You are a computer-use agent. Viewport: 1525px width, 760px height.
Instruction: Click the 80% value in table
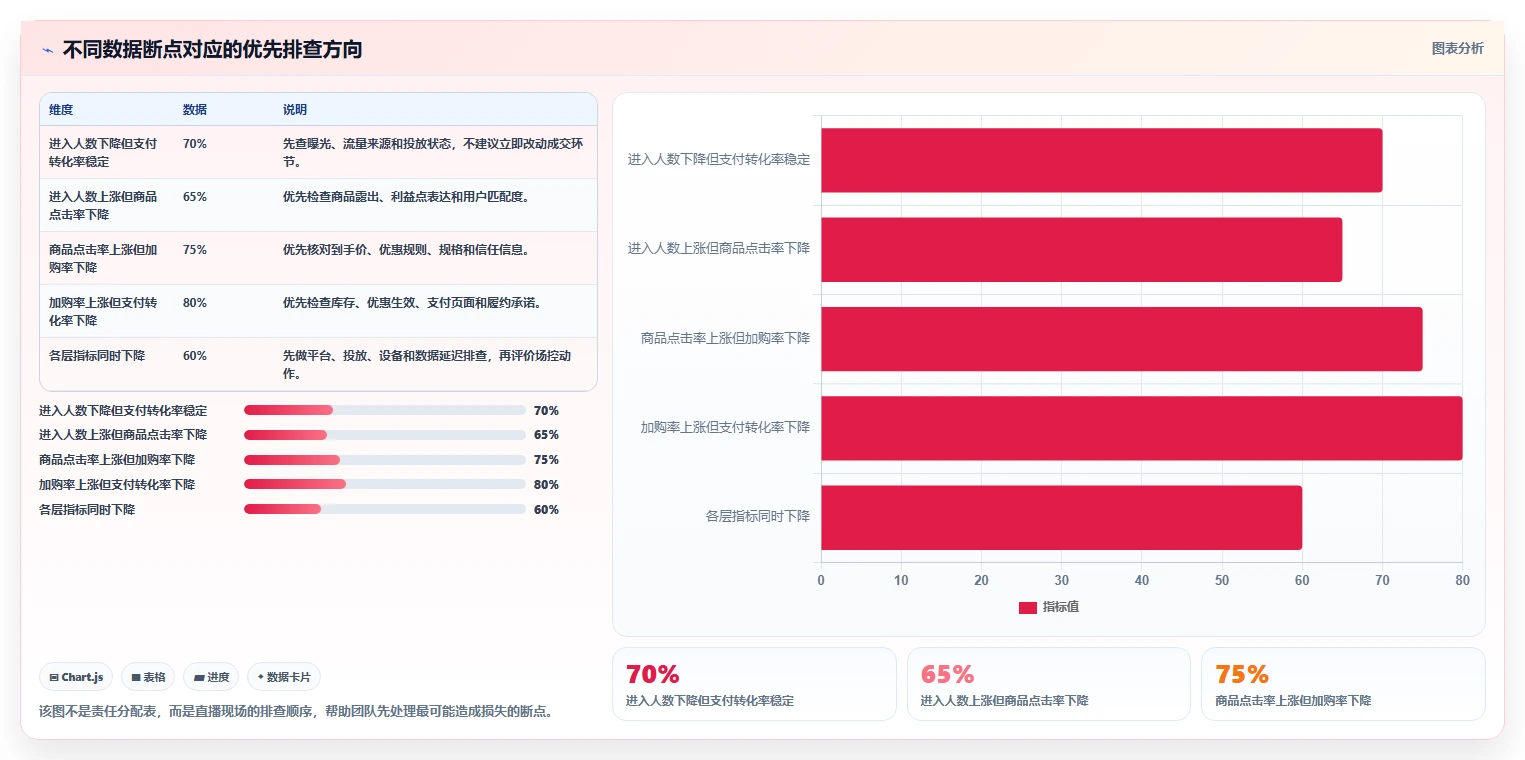point(195,303)
